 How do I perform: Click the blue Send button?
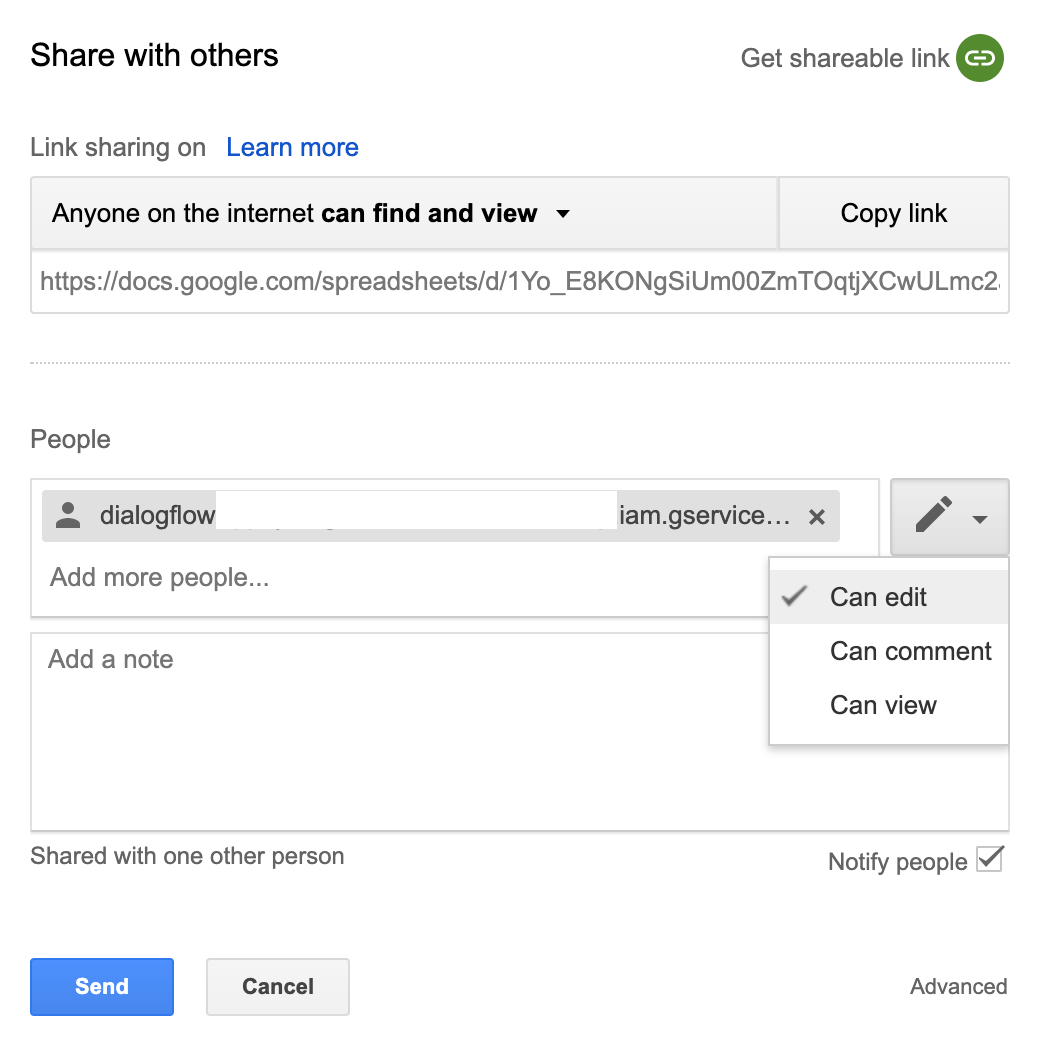(102, 986)
